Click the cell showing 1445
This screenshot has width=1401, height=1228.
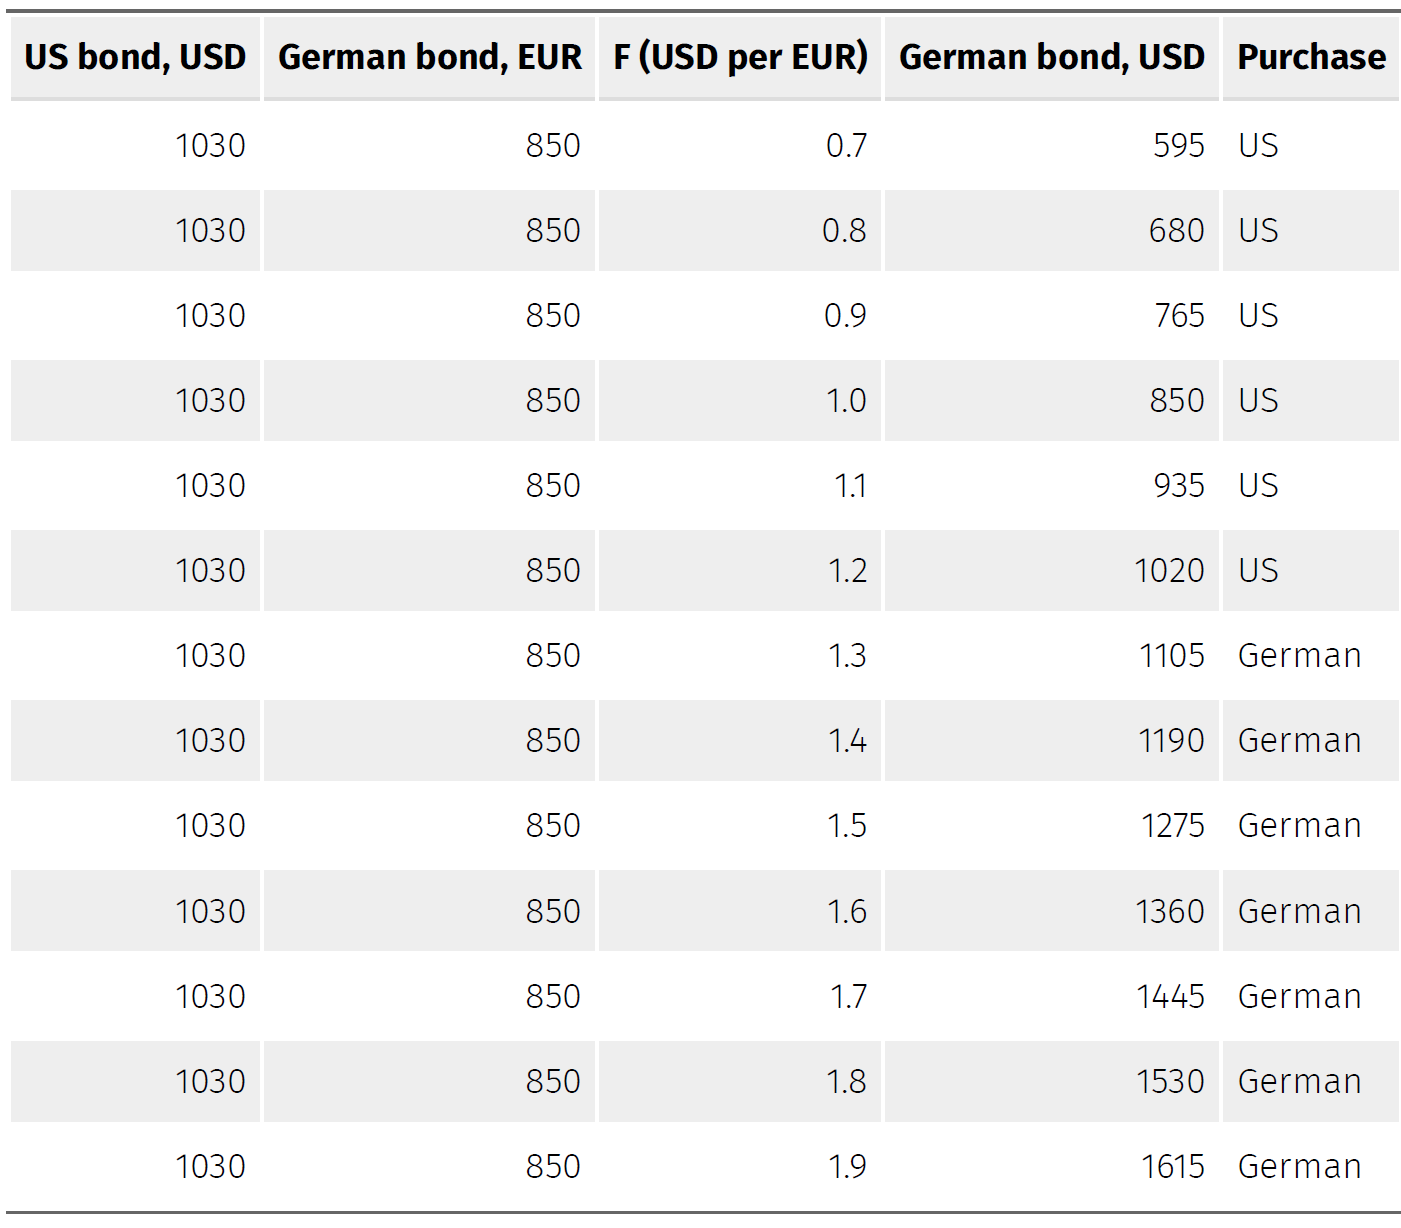(x=1170, y=997)
